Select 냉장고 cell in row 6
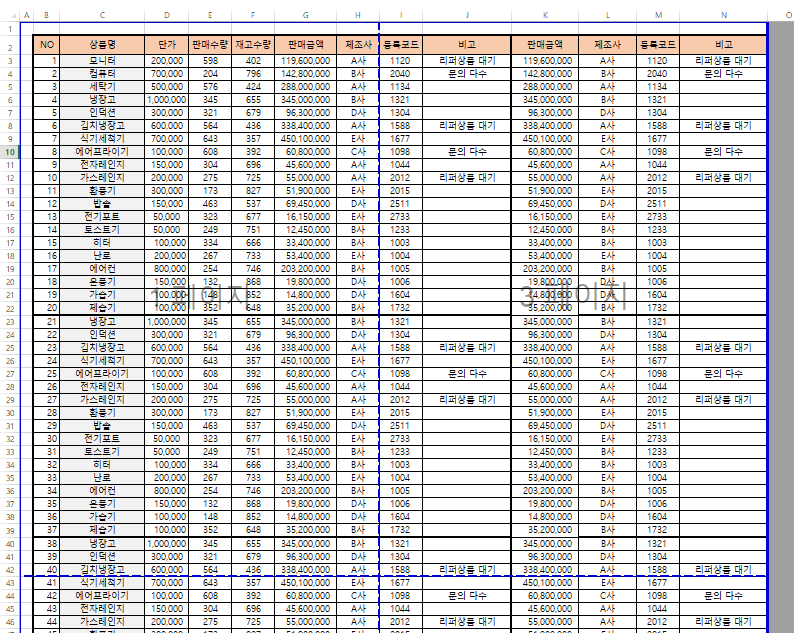The width and height of the screenshot is (794, 633). 102,100
